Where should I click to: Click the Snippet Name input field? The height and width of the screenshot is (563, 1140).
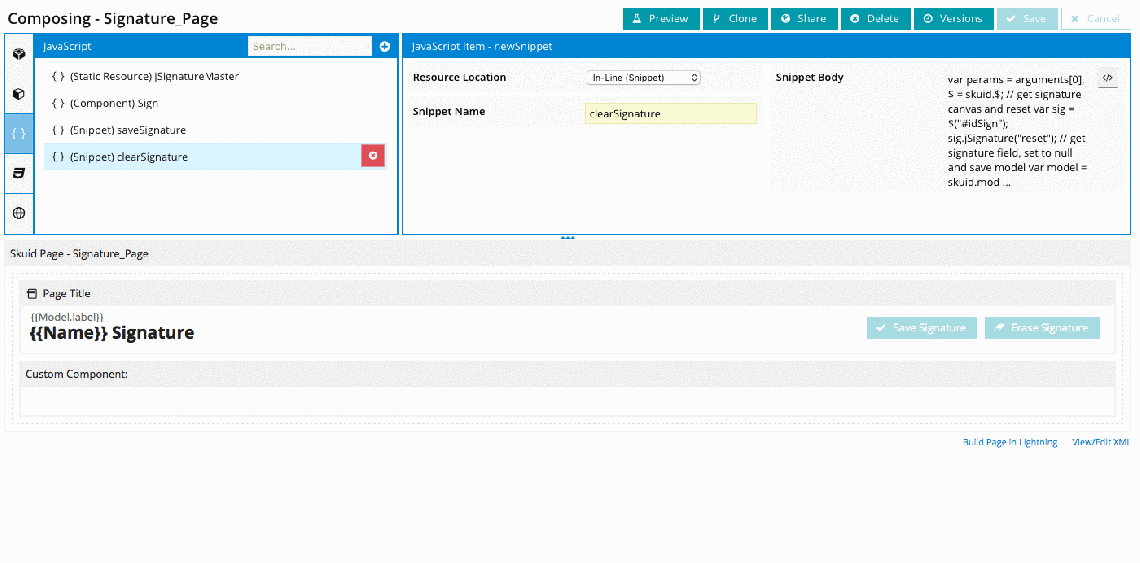click(670, 114)
